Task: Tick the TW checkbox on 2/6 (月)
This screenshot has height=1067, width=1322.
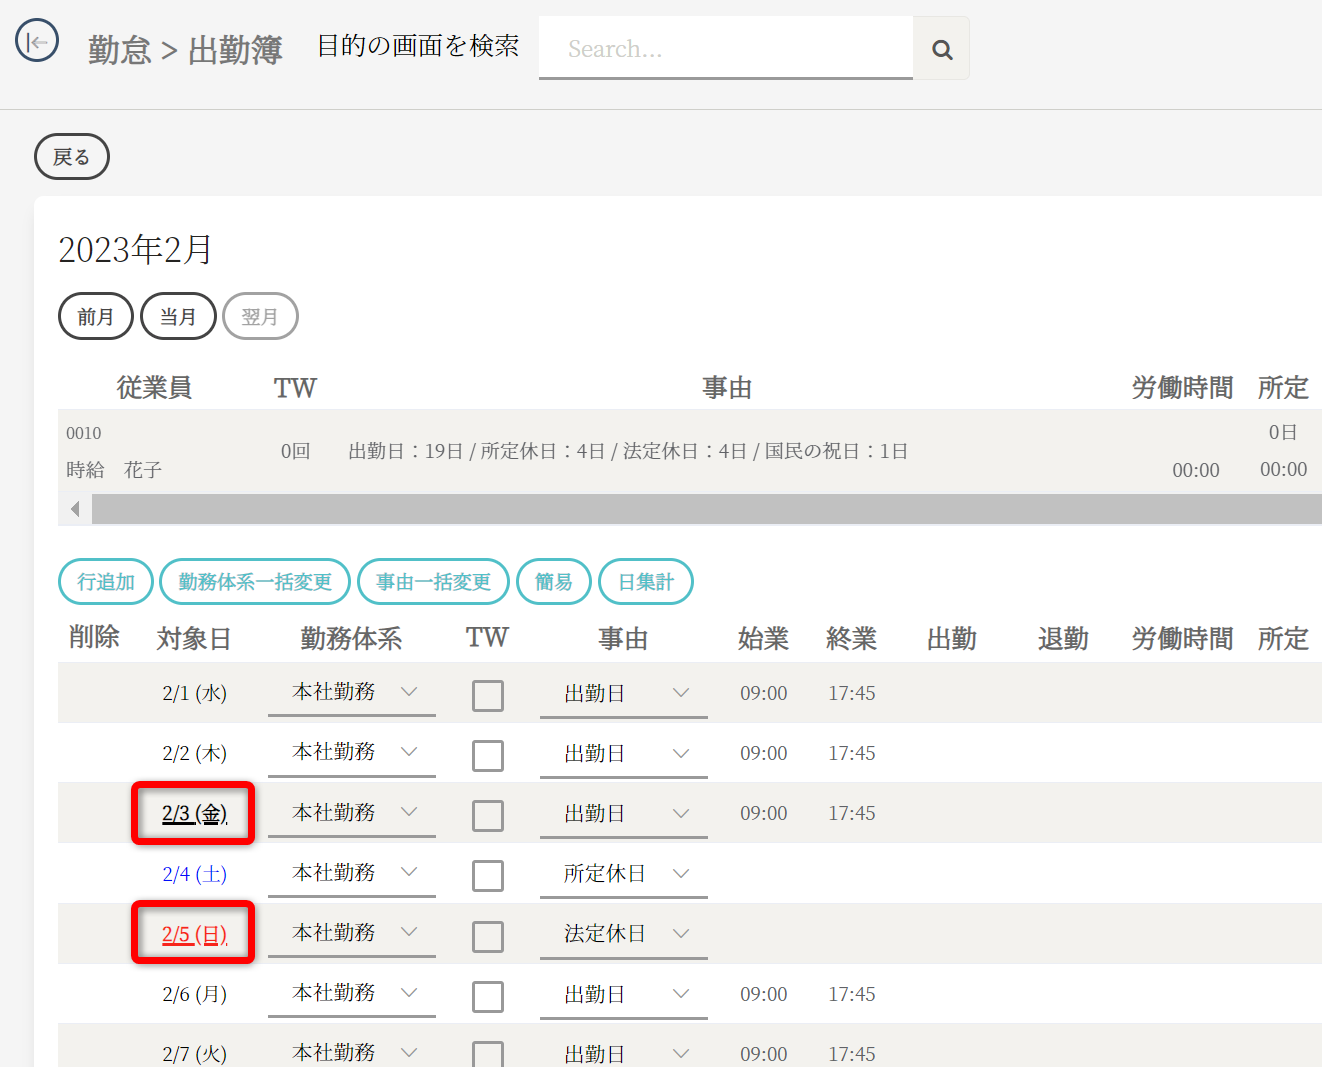Action: [488, 996]
